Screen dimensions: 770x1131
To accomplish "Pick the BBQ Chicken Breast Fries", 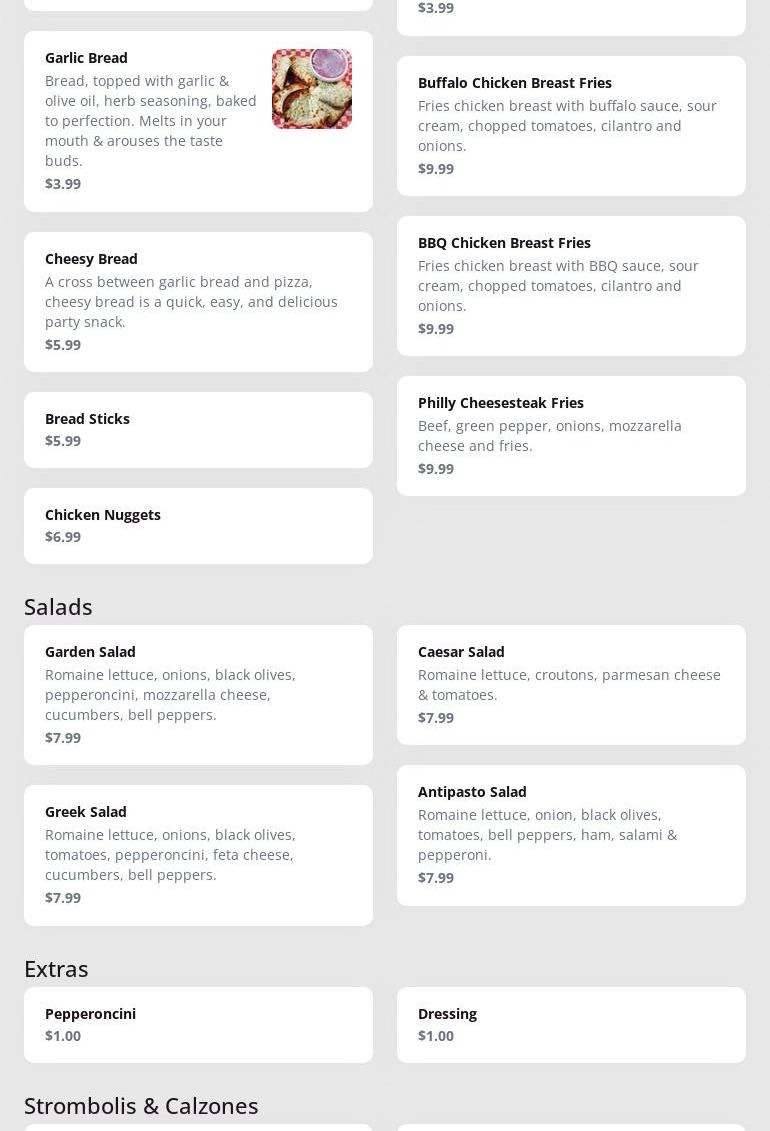I will (x=571, y=285).
